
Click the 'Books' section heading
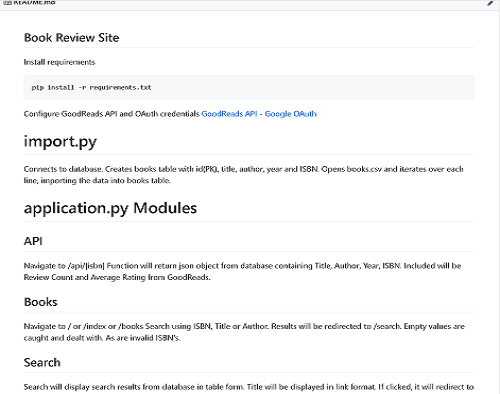click(x=41, y=302)
